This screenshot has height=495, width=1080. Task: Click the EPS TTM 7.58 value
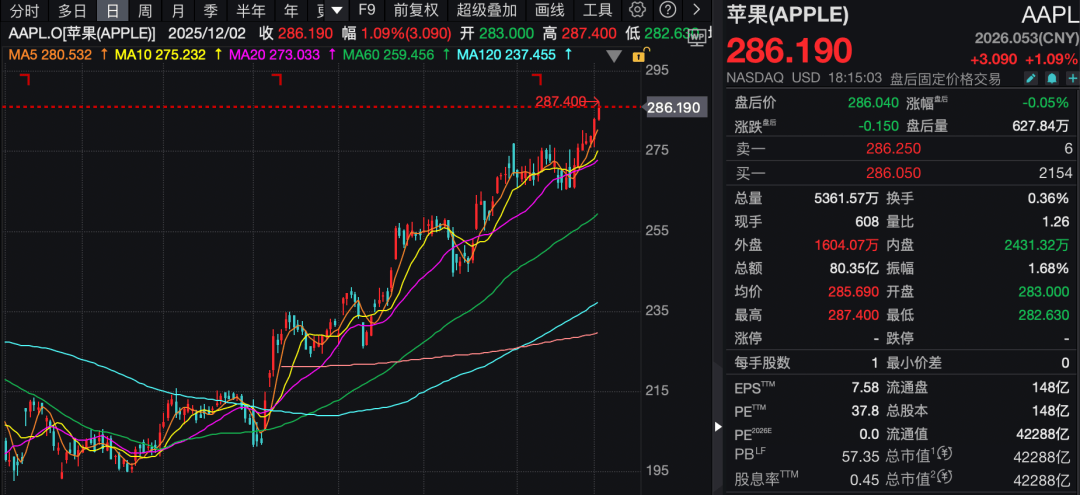coord(865,388)
